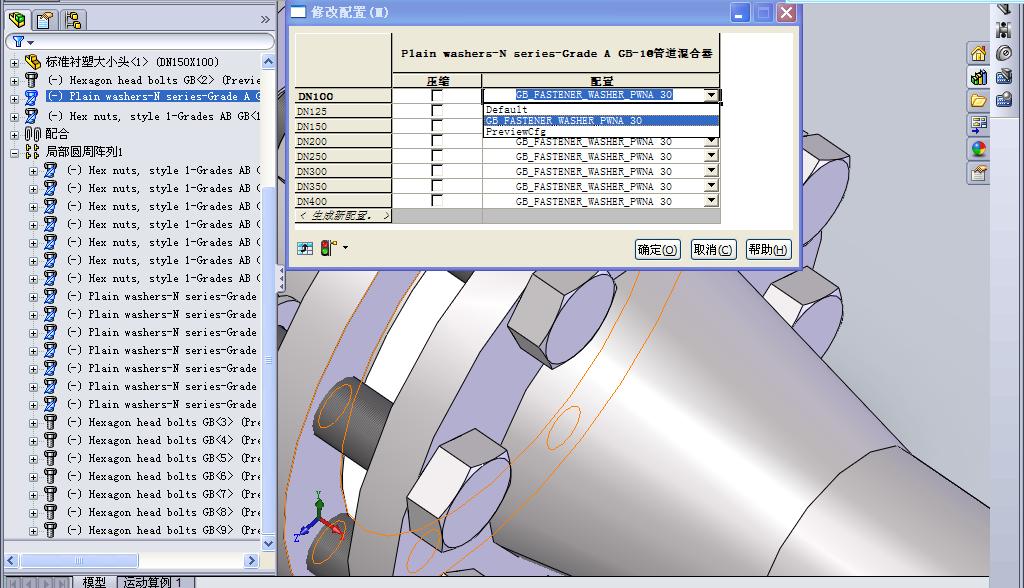Tick the 压缩 checkbox for DN125
This screenshot has width=1024, height=588.
437,111
